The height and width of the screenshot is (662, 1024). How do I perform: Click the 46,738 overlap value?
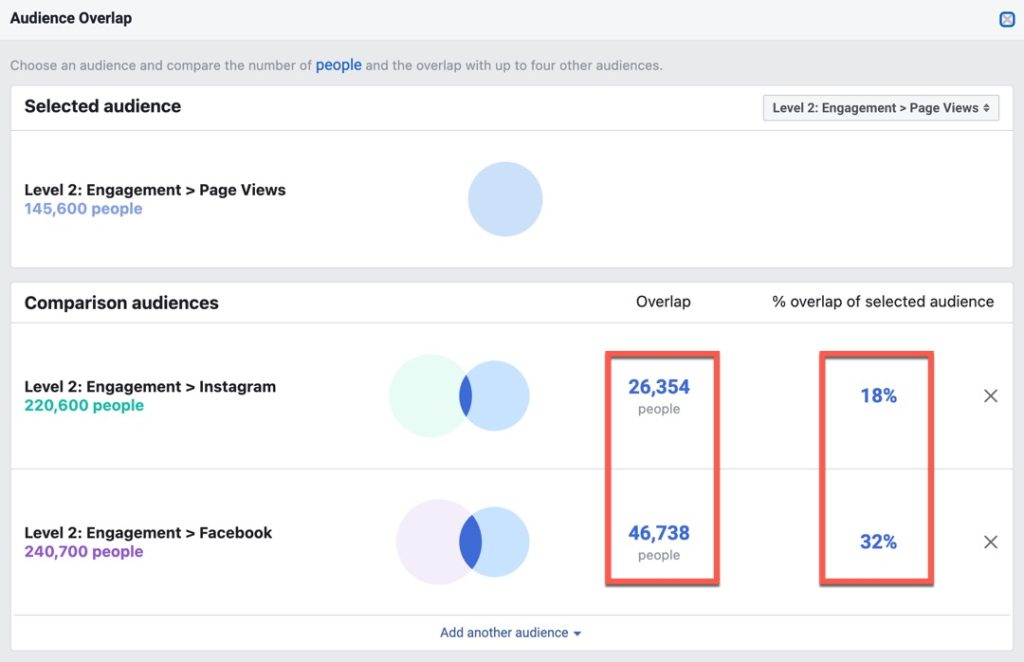658,533
